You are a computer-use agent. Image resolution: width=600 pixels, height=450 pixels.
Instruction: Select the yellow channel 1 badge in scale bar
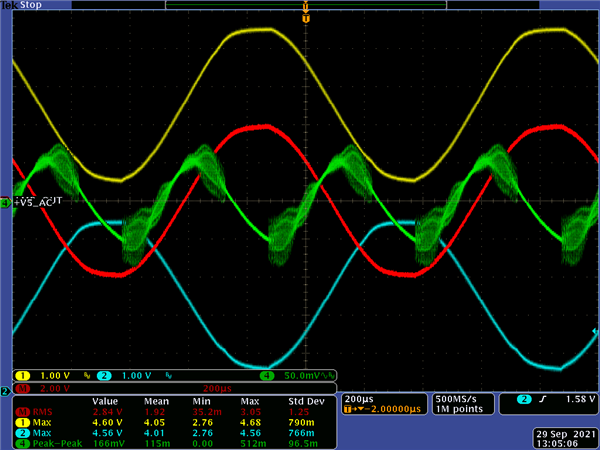pos(23,376)
